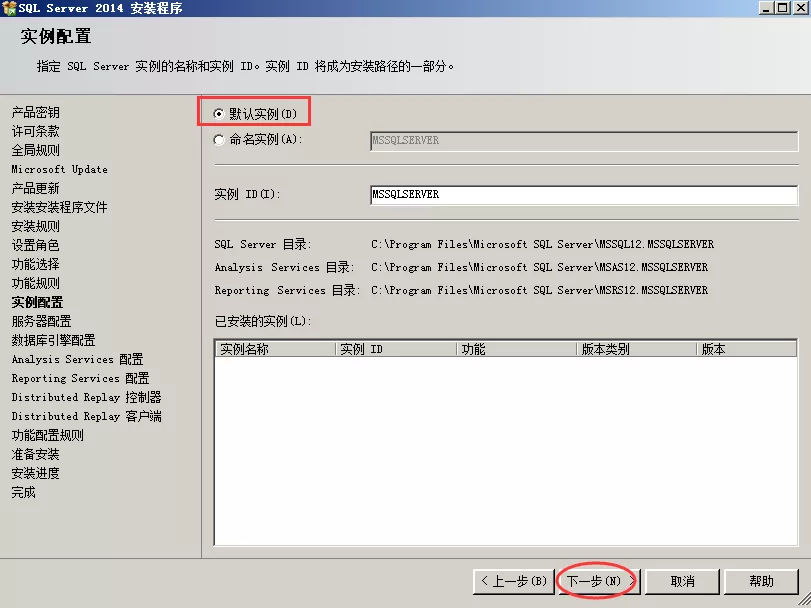
Task: Select 功能选择 step in sidebar
Action: tap(36, 265)
